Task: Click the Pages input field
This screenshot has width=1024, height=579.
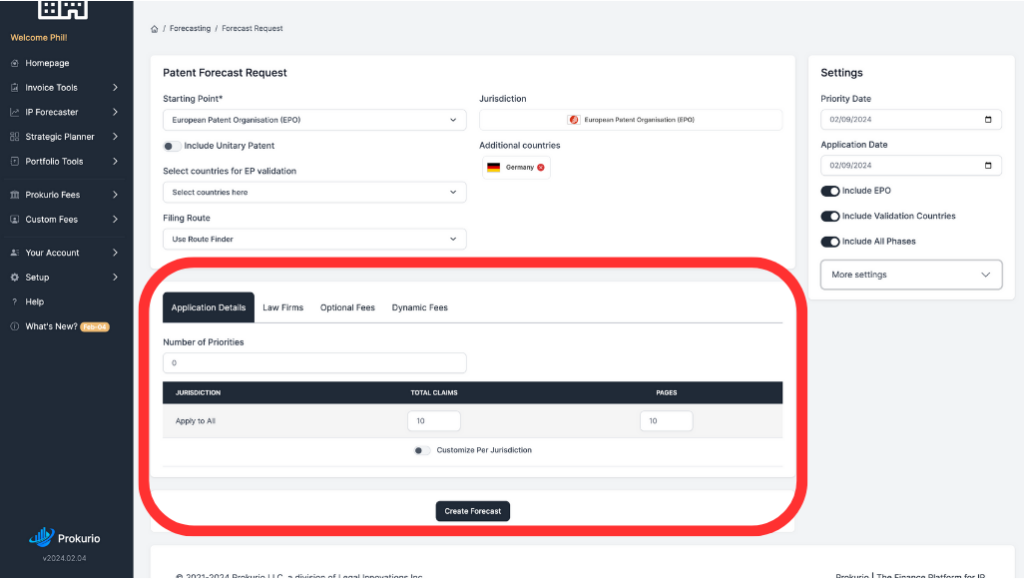Action: pyautogui.click(x=666, y=421)
